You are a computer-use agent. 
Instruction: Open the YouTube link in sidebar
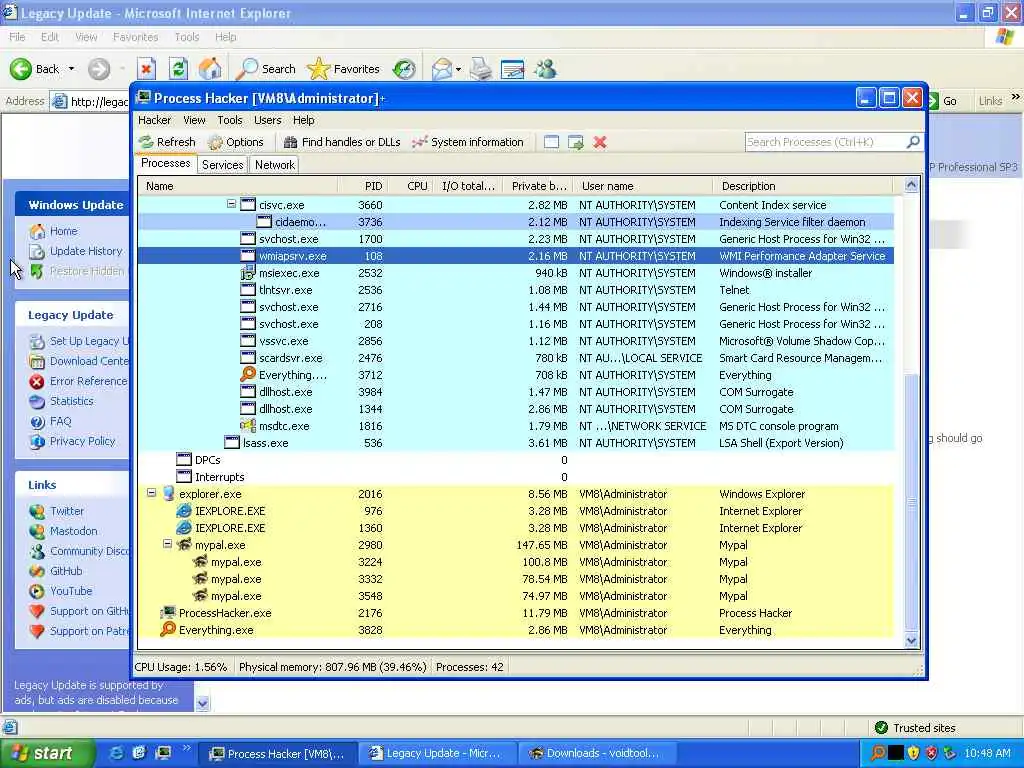tap(71, 591)
